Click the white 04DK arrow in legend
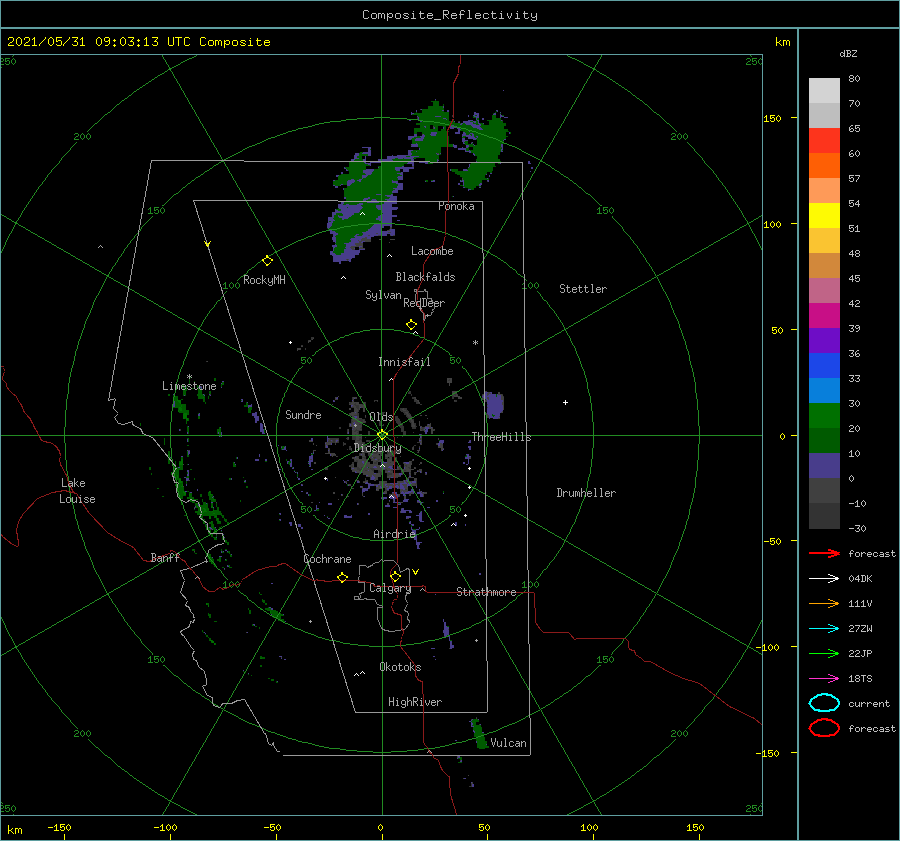Image resolution: width=900 pixels, height=841 pixels. click(x=824, y=578)
